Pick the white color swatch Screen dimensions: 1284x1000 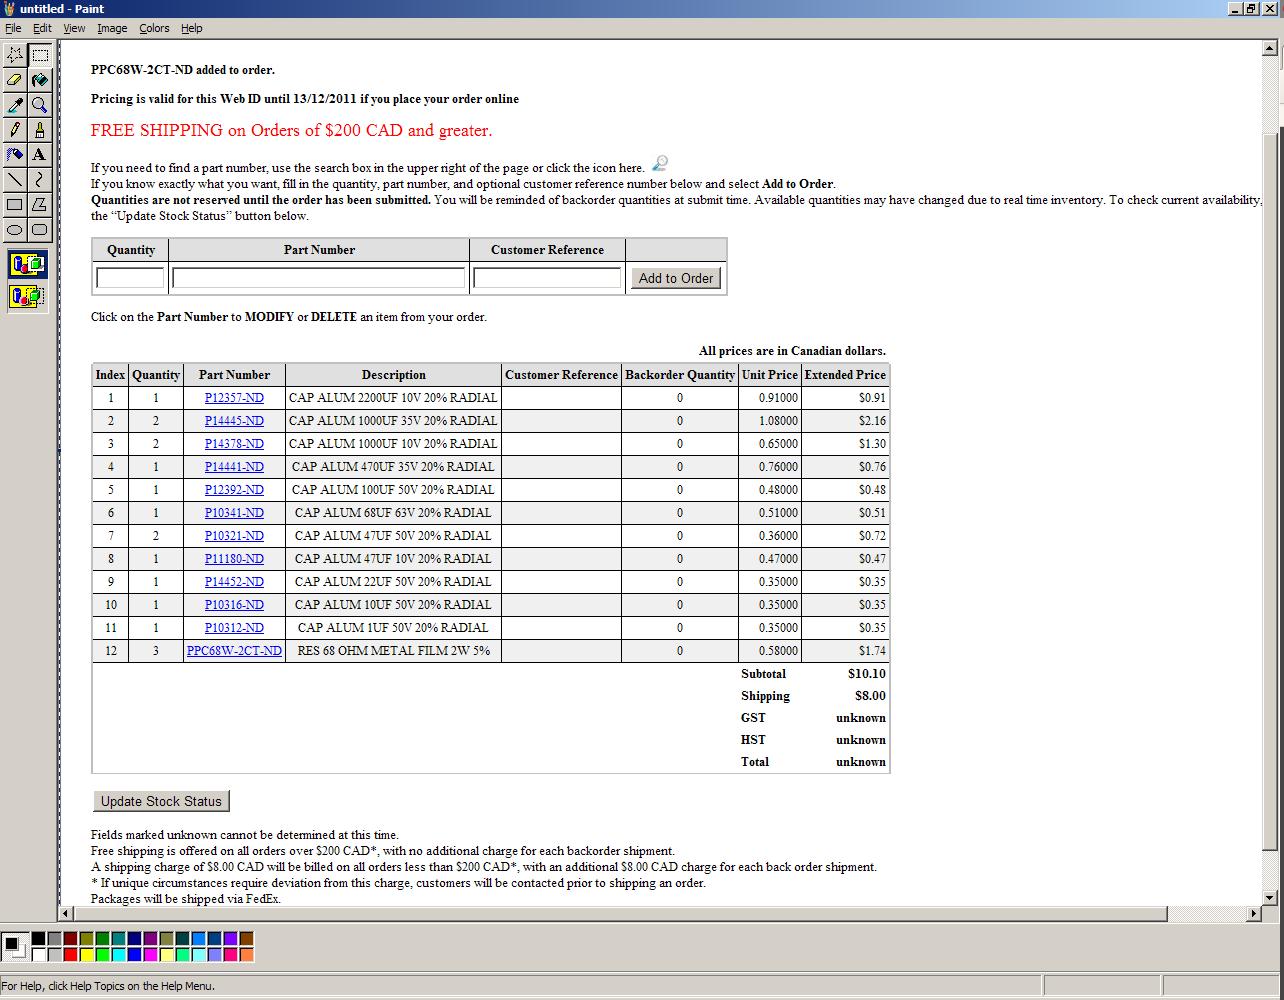tap(38, 954)
